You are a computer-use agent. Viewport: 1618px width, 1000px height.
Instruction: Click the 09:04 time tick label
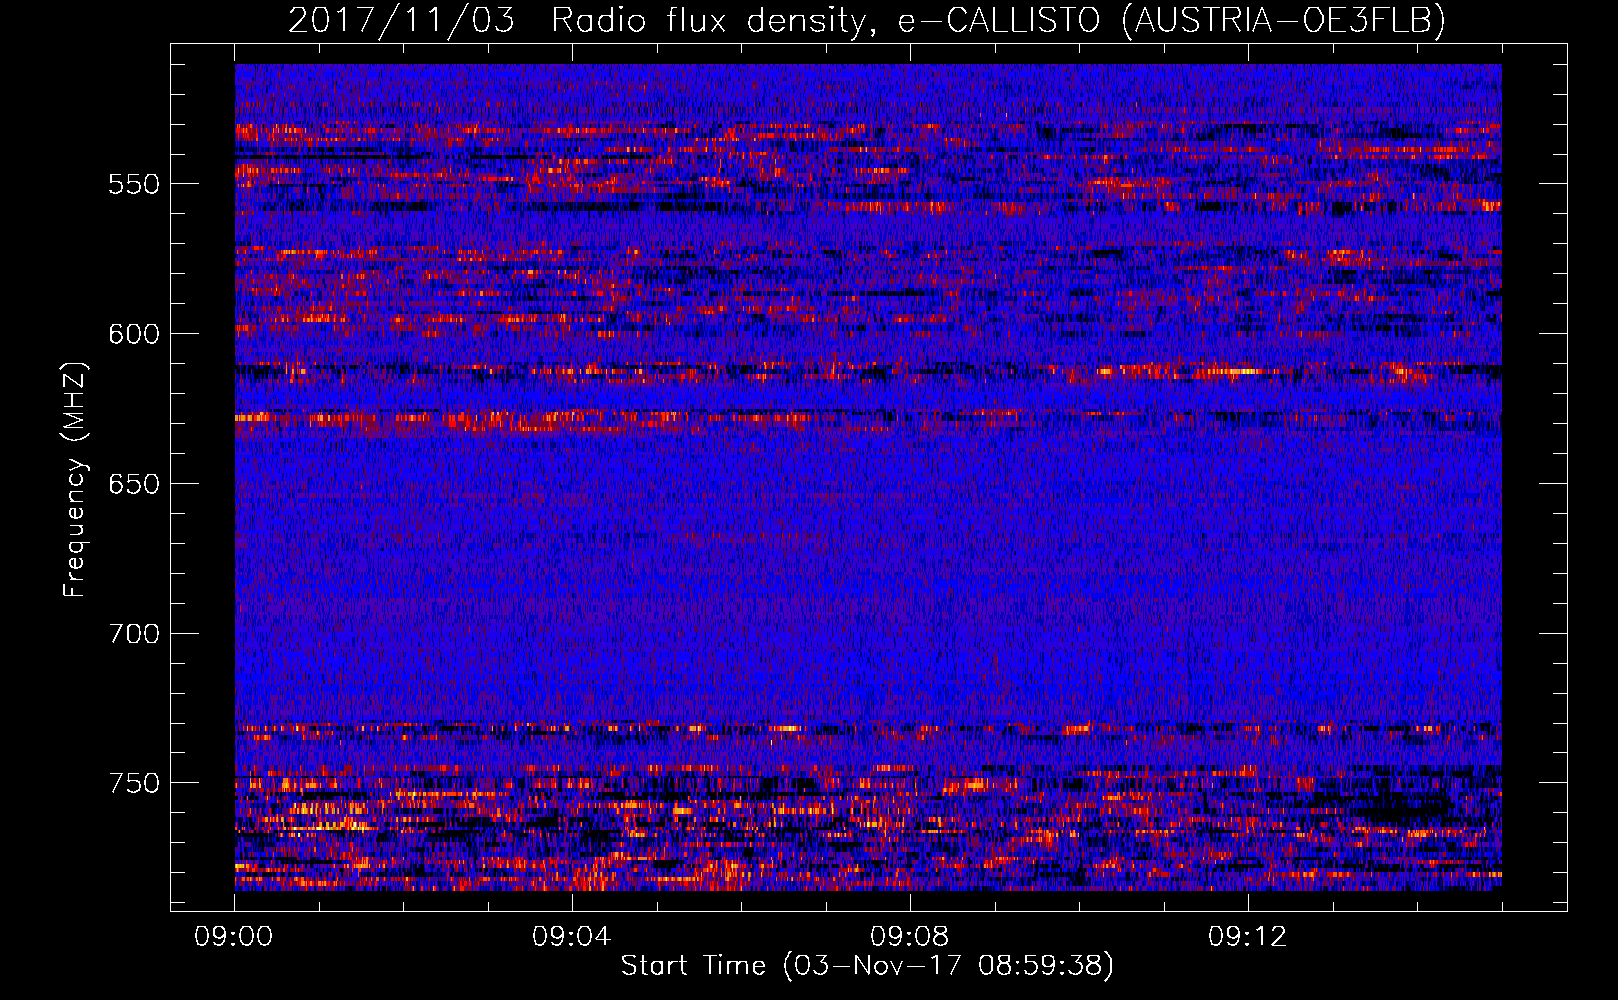click(571, 937)
